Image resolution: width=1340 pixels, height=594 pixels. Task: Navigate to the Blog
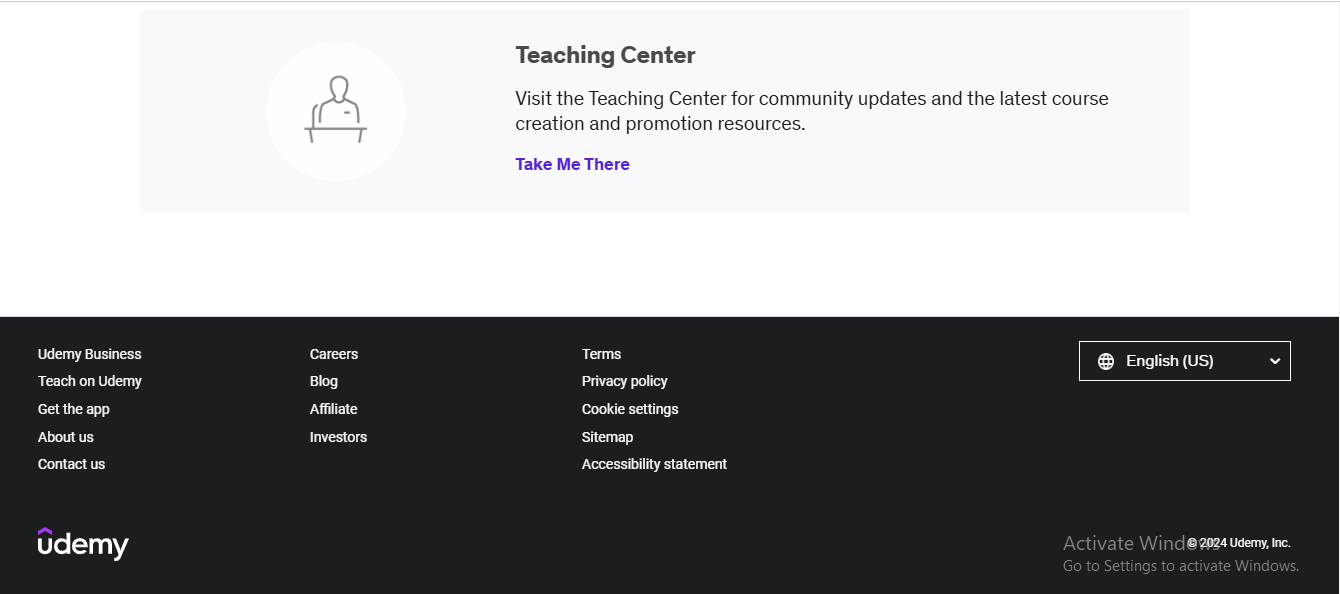point(324,381)
